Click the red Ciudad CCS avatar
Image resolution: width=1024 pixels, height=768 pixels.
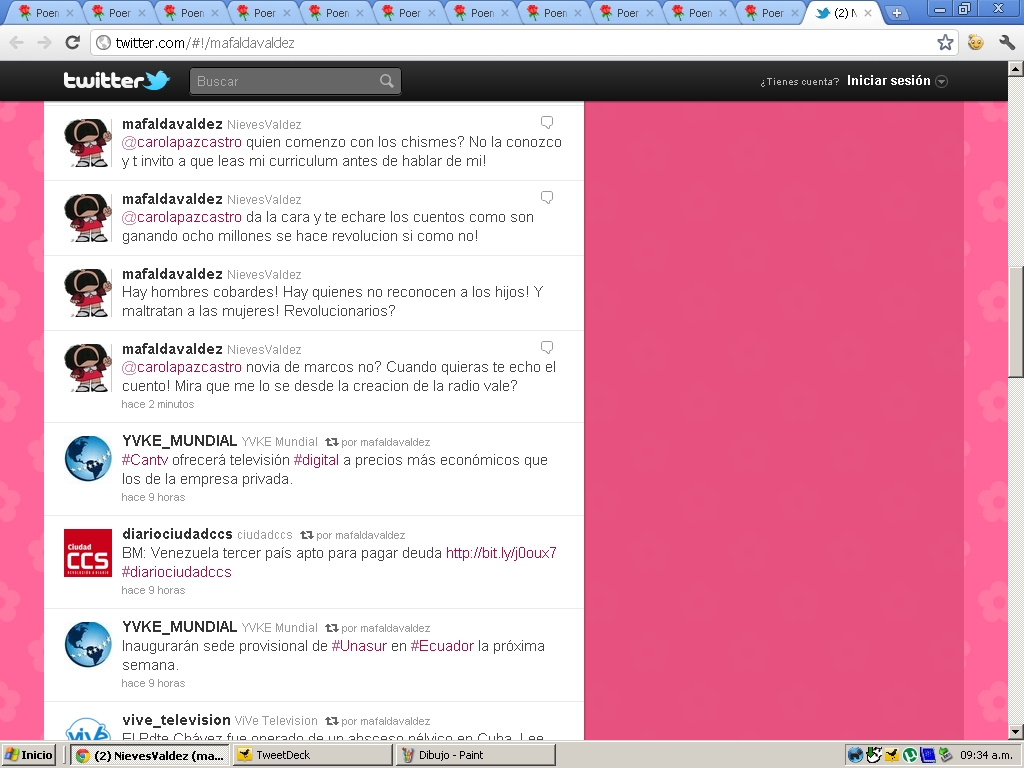pyautogui.click(x=88, y=553)
